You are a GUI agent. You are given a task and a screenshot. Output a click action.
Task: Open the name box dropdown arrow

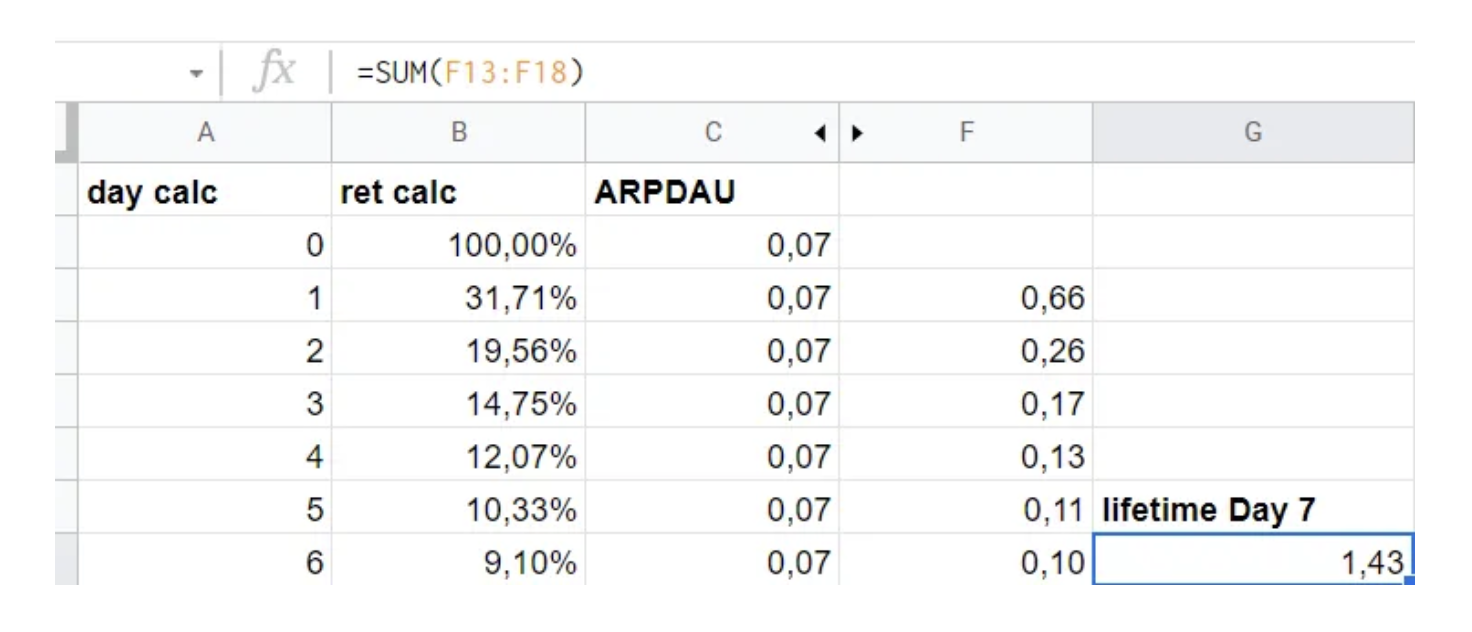coord(196,75)
